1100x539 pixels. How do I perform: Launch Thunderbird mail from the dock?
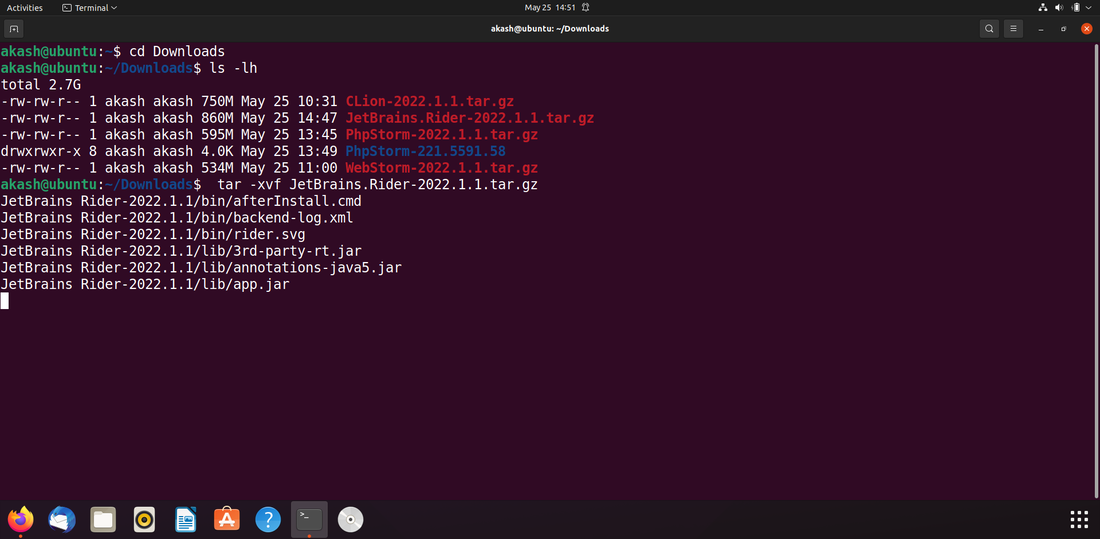pos(62,519)
